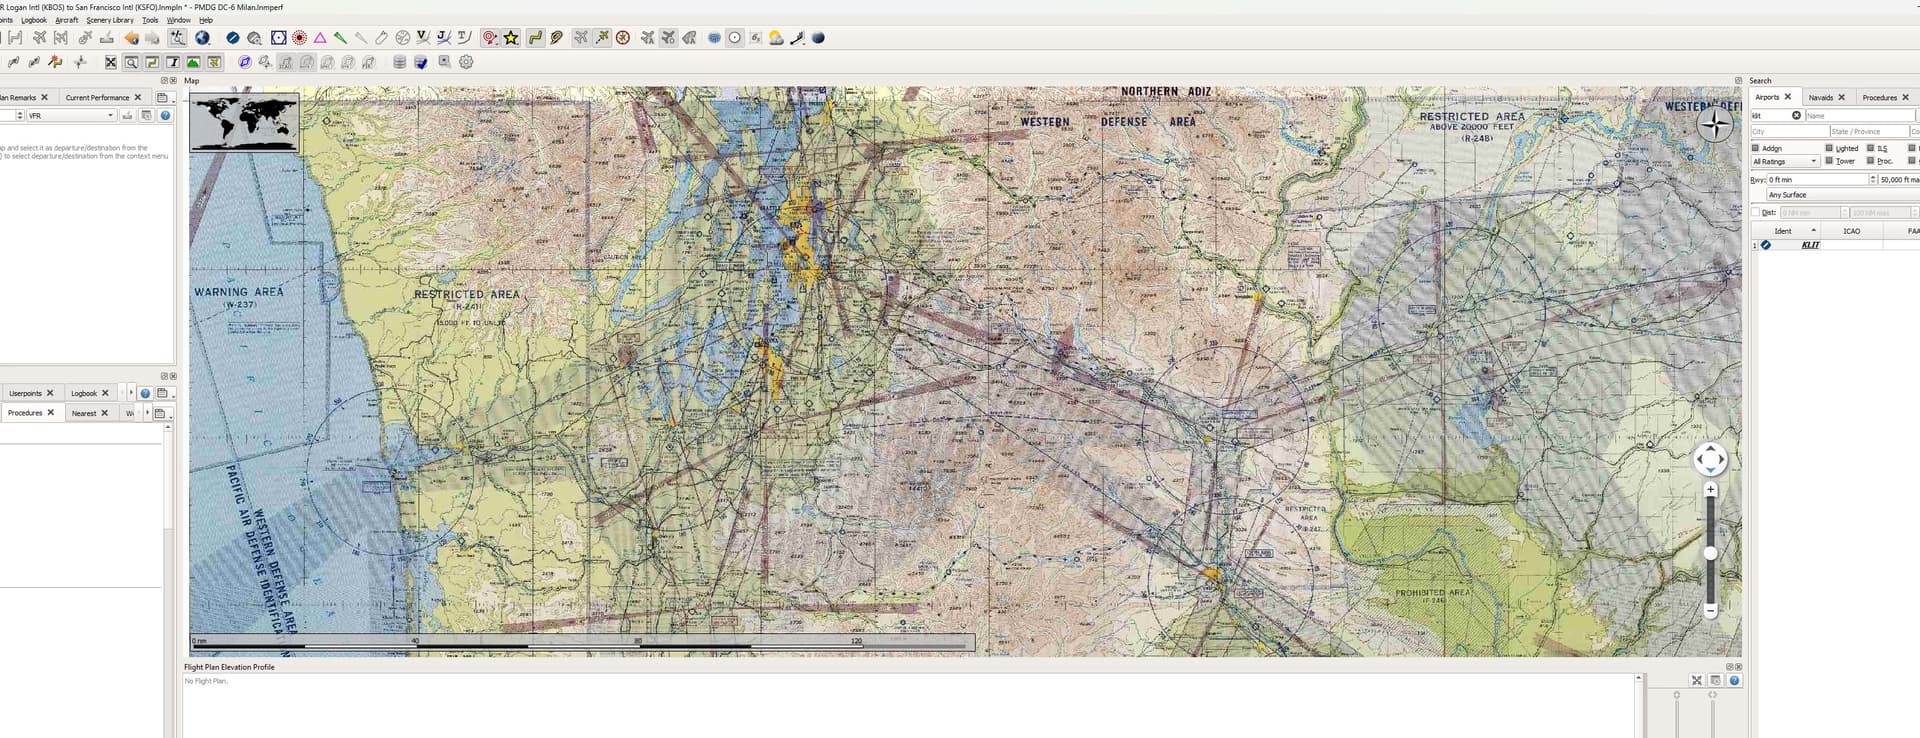Click the map zoom in plus button
Viewport: 1920px width, 738px height.
[x=1710, y=490]
